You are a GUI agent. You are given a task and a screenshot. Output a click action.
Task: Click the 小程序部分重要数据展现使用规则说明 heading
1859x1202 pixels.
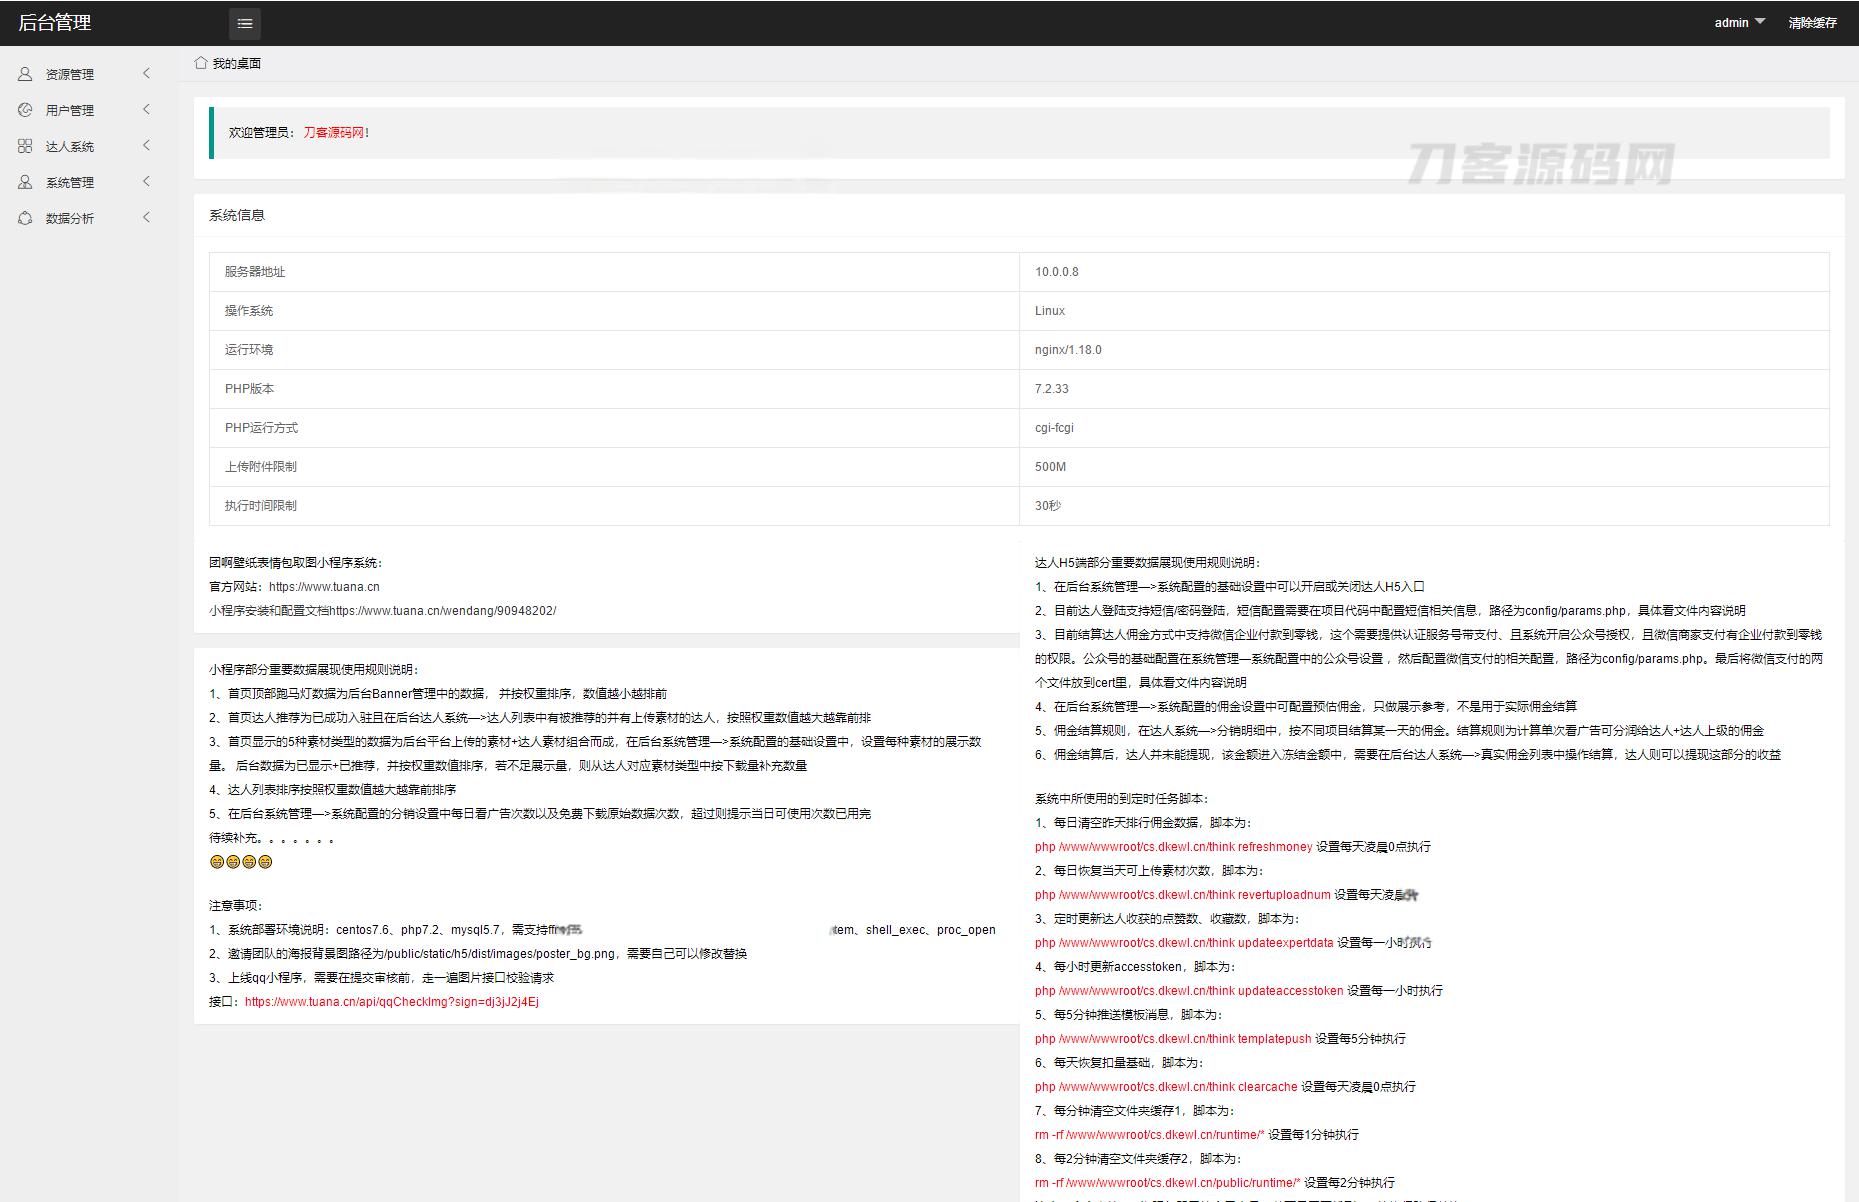[x=315, y=670]
